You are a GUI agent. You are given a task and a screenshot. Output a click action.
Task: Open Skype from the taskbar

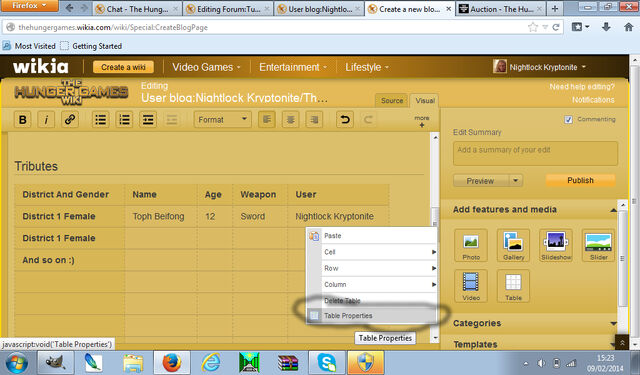click(x=327, y=362)
